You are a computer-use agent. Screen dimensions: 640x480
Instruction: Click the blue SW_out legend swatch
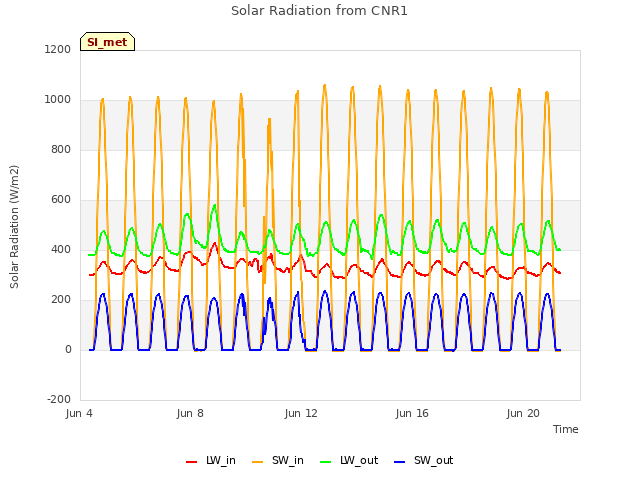pyautogui.click(x=400, y=462)
